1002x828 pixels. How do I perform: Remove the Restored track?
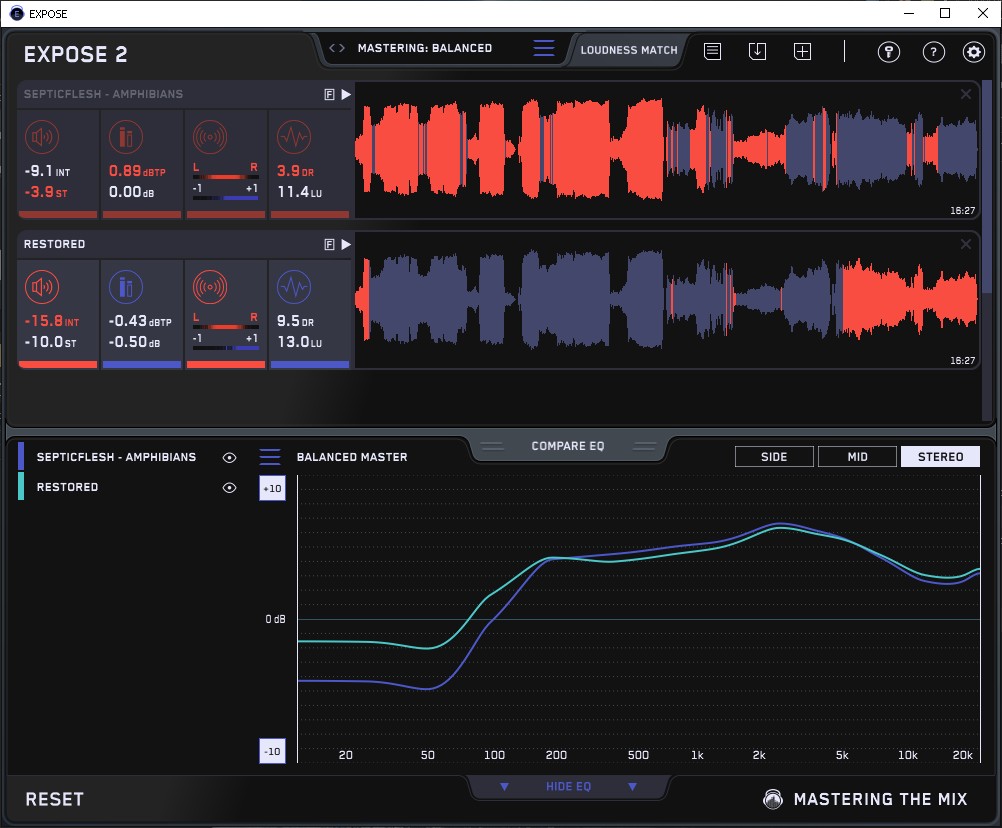point(966,245)
